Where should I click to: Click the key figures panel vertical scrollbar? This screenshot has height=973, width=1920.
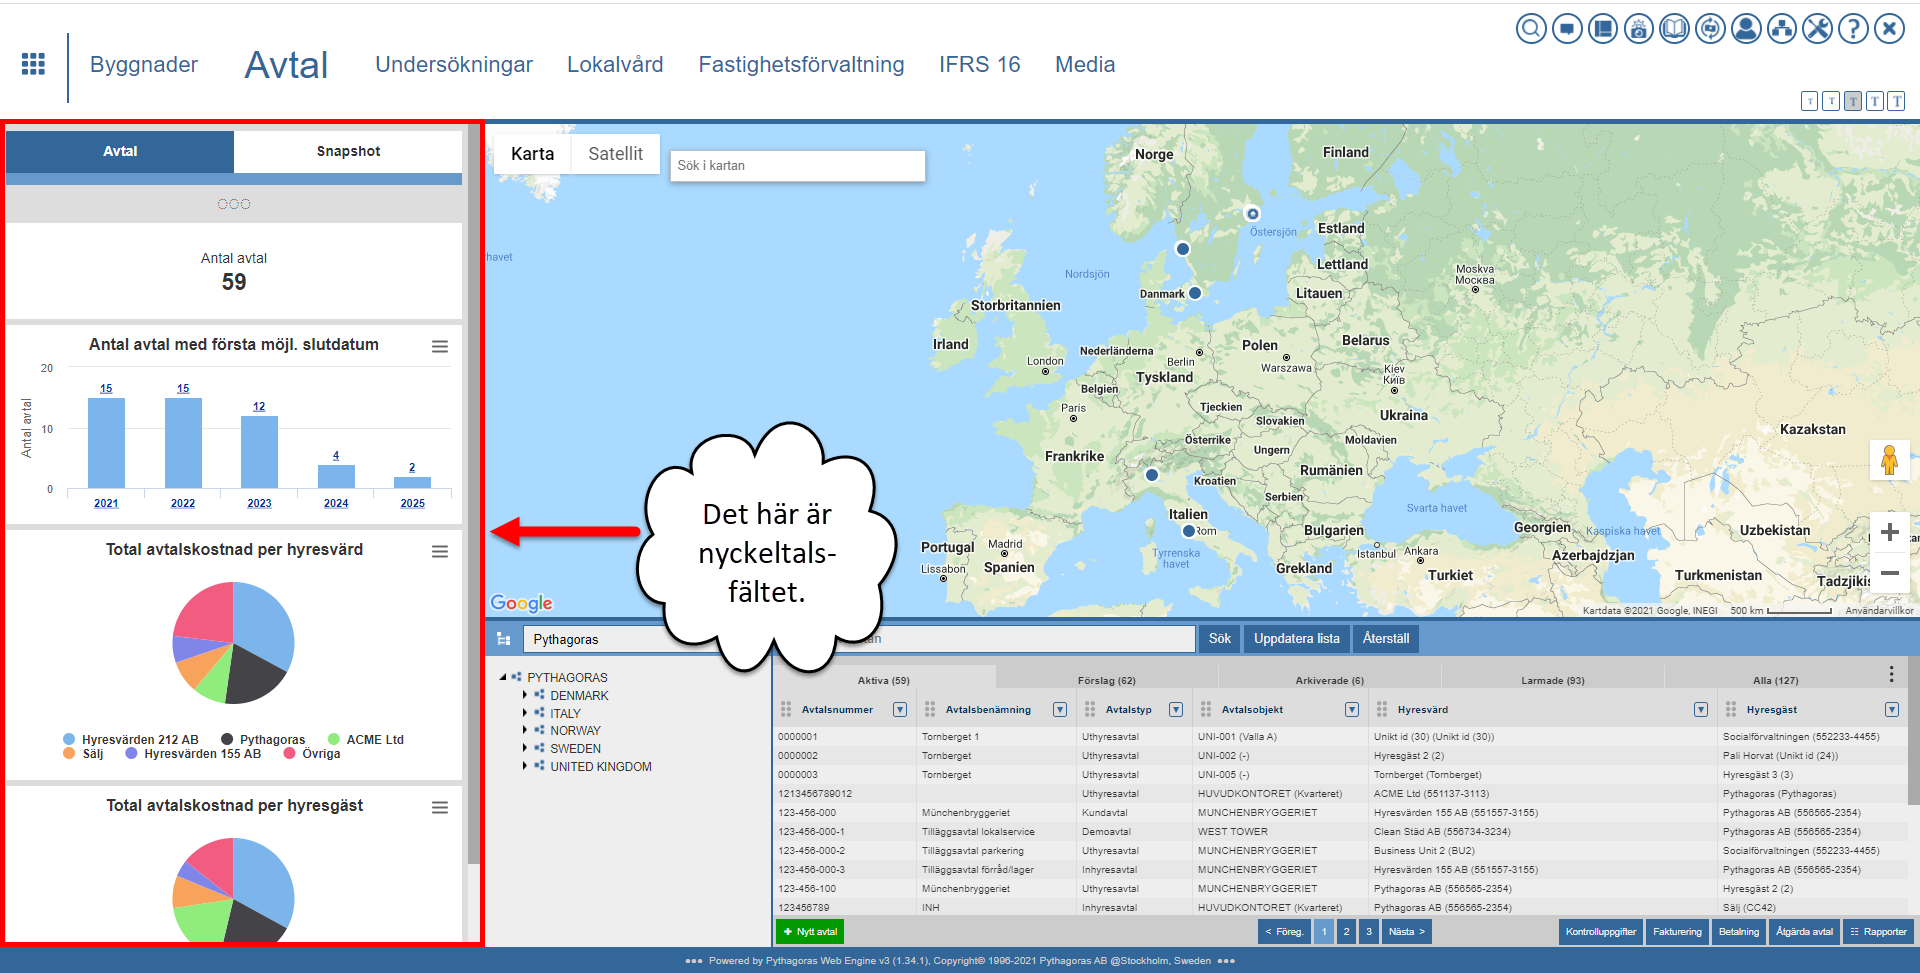[x=473, y=500]
